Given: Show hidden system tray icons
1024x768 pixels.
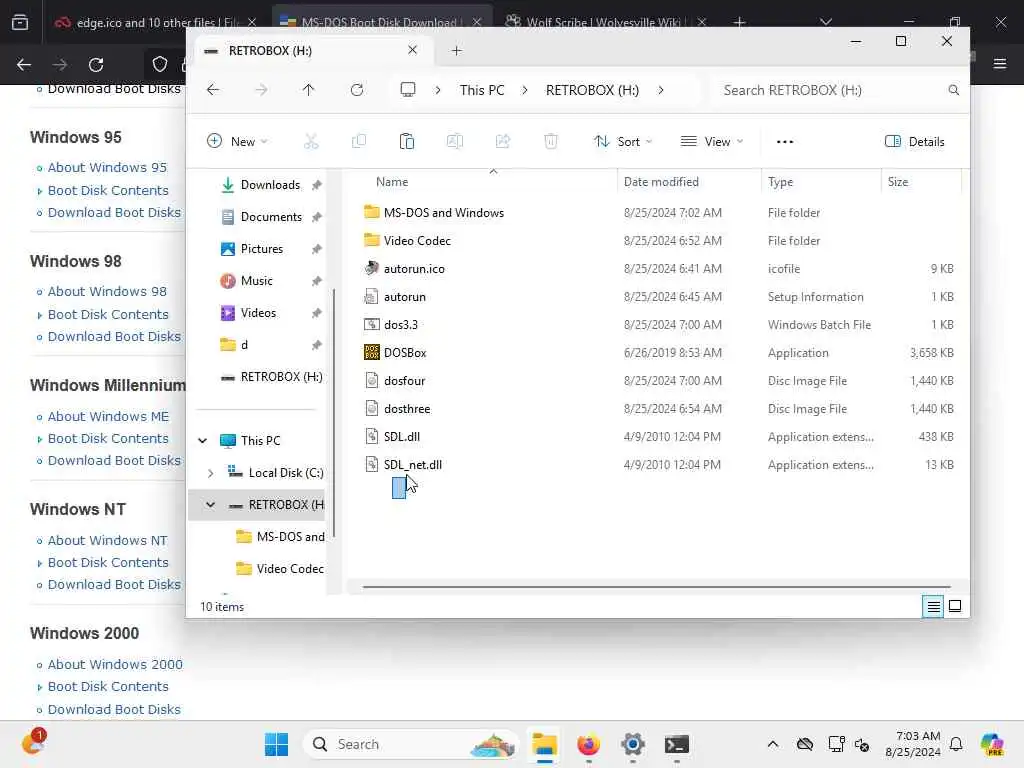Looking at the screenshot, I should pyautogui.click(x=773, y=744).
